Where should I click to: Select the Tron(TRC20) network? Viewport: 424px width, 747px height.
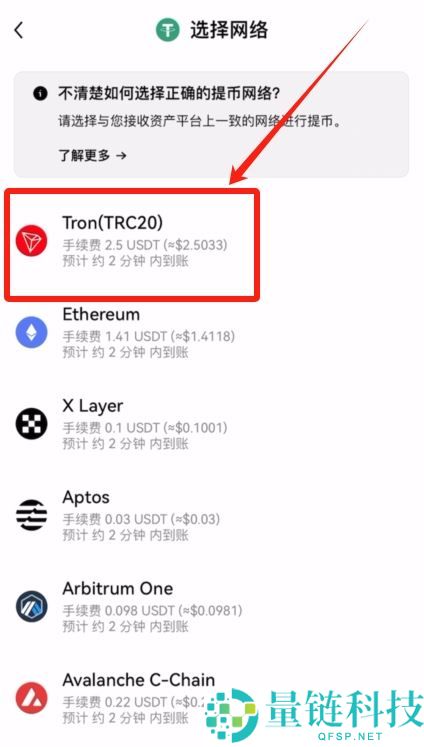[x=132, y=244]
